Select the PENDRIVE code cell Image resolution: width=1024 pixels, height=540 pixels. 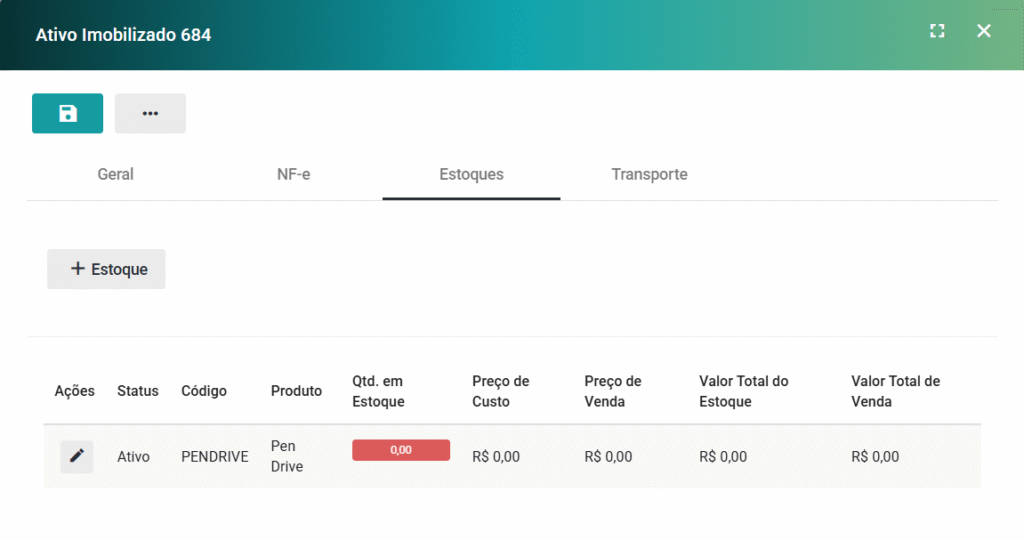(214, 457)
